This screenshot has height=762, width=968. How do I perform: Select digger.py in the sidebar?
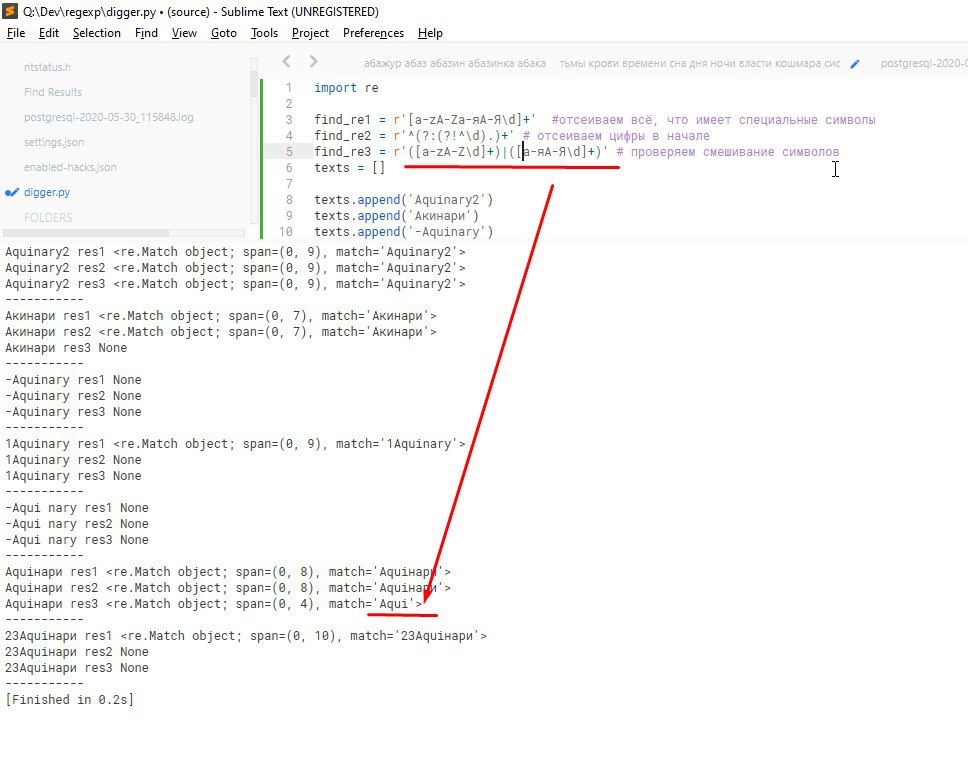coord(47,192)
